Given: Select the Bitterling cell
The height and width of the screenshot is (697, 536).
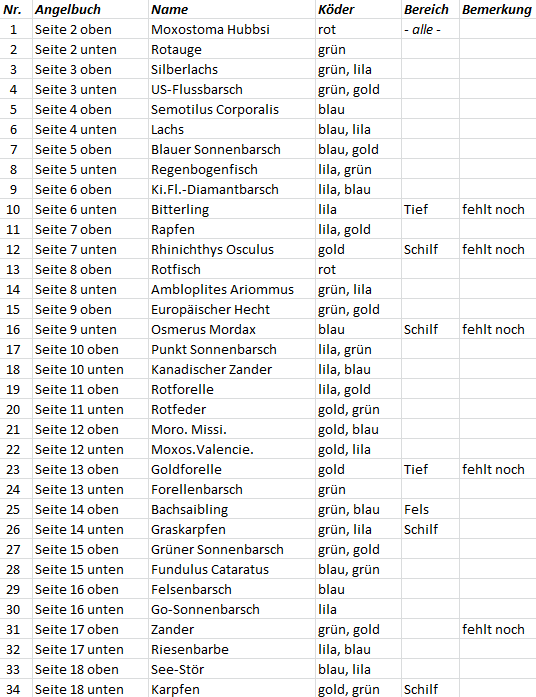Looking at the screenshot, I should (232, 209).
